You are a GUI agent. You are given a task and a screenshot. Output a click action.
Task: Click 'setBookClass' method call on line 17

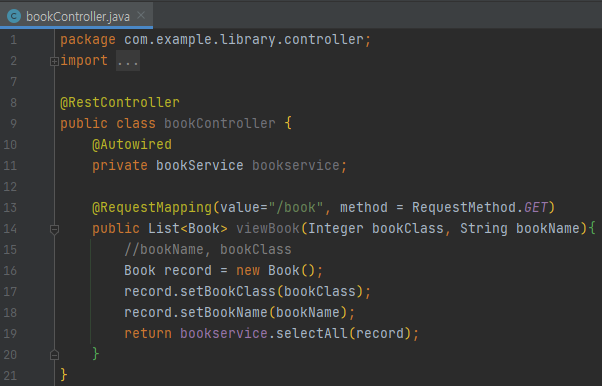(x=228, y=292)
